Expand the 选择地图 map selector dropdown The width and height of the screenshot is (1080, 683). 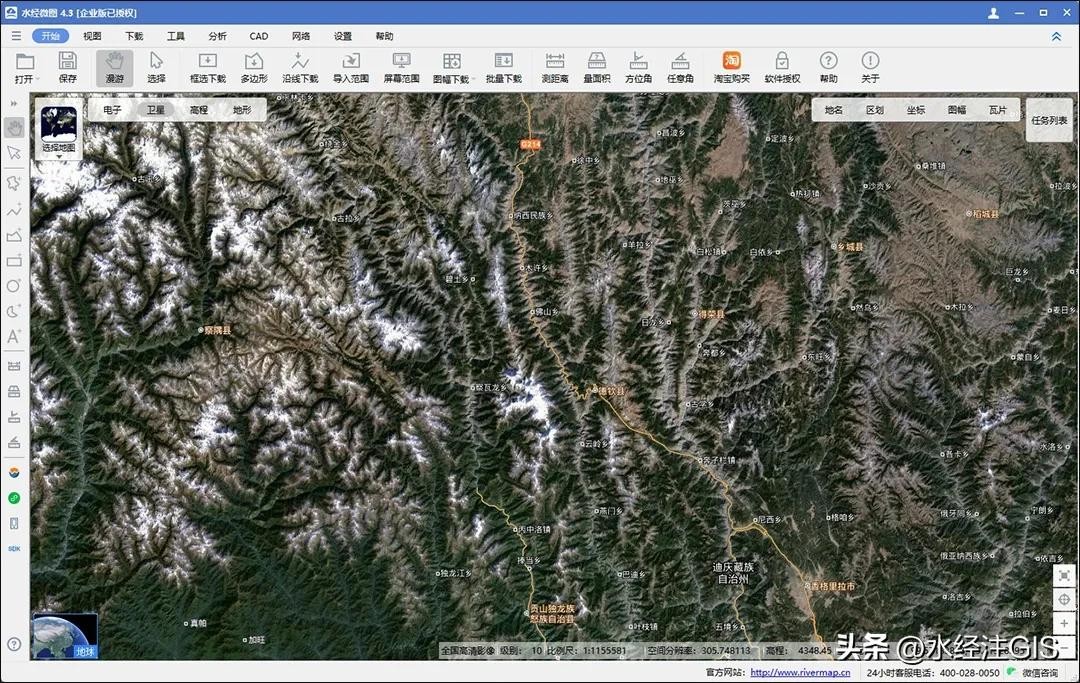pos(58,132)
